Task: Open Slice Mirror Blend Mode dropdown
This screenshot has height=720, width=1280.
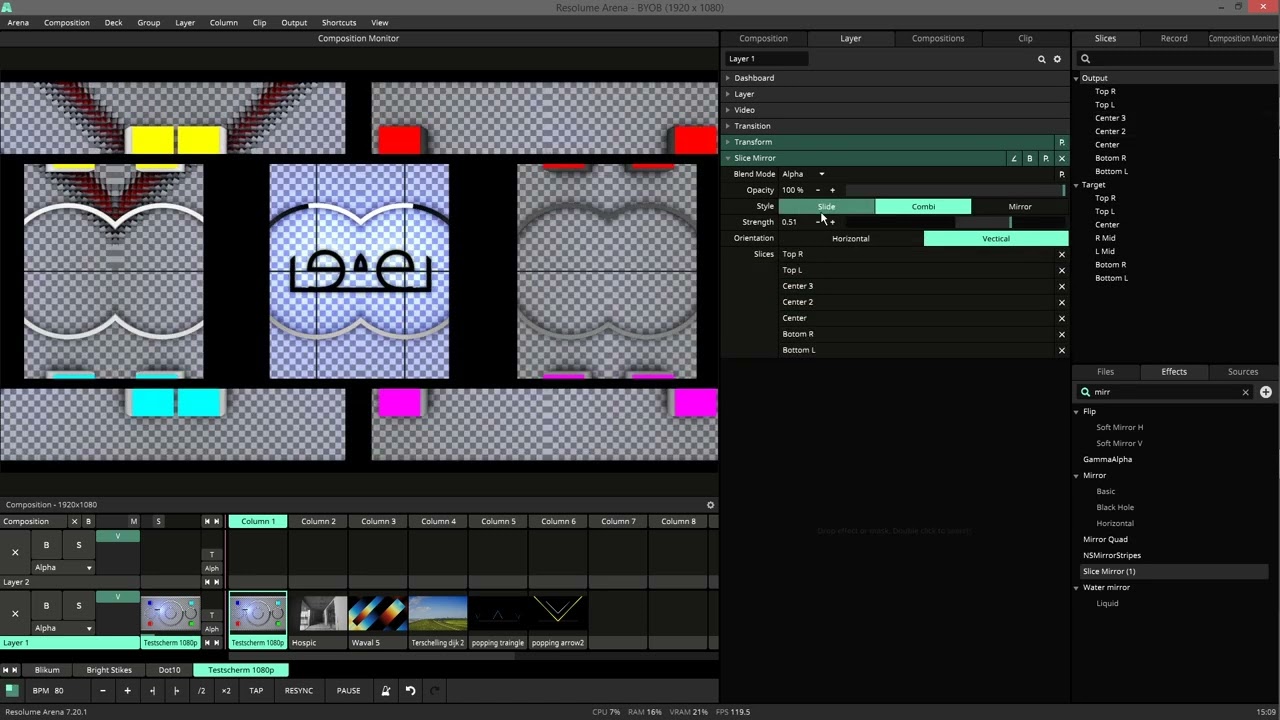Action: 804,174
